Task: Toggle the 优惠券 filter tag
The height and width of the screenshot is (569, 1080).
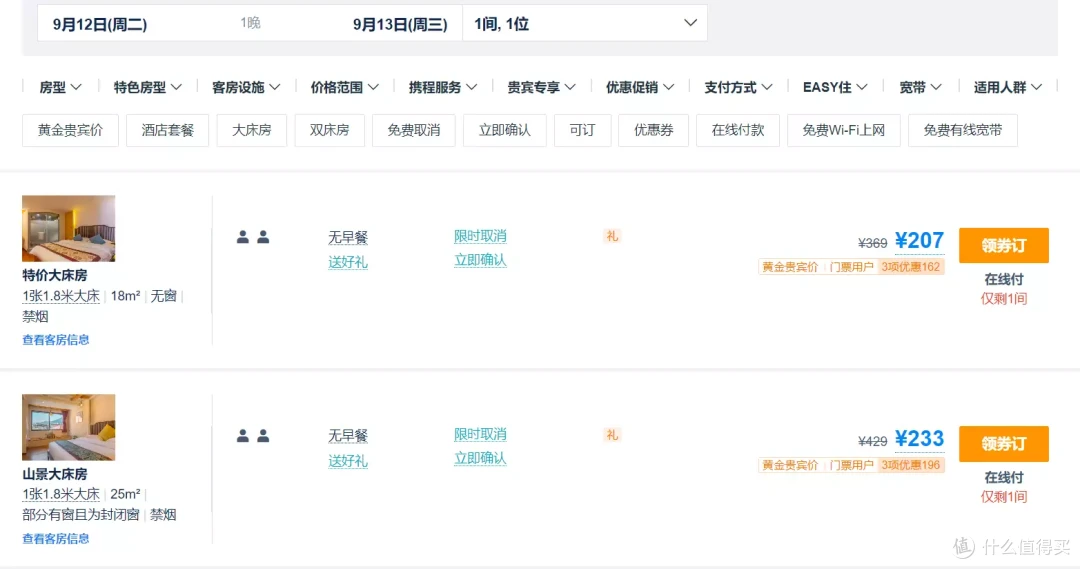Action: coord(654,130)
